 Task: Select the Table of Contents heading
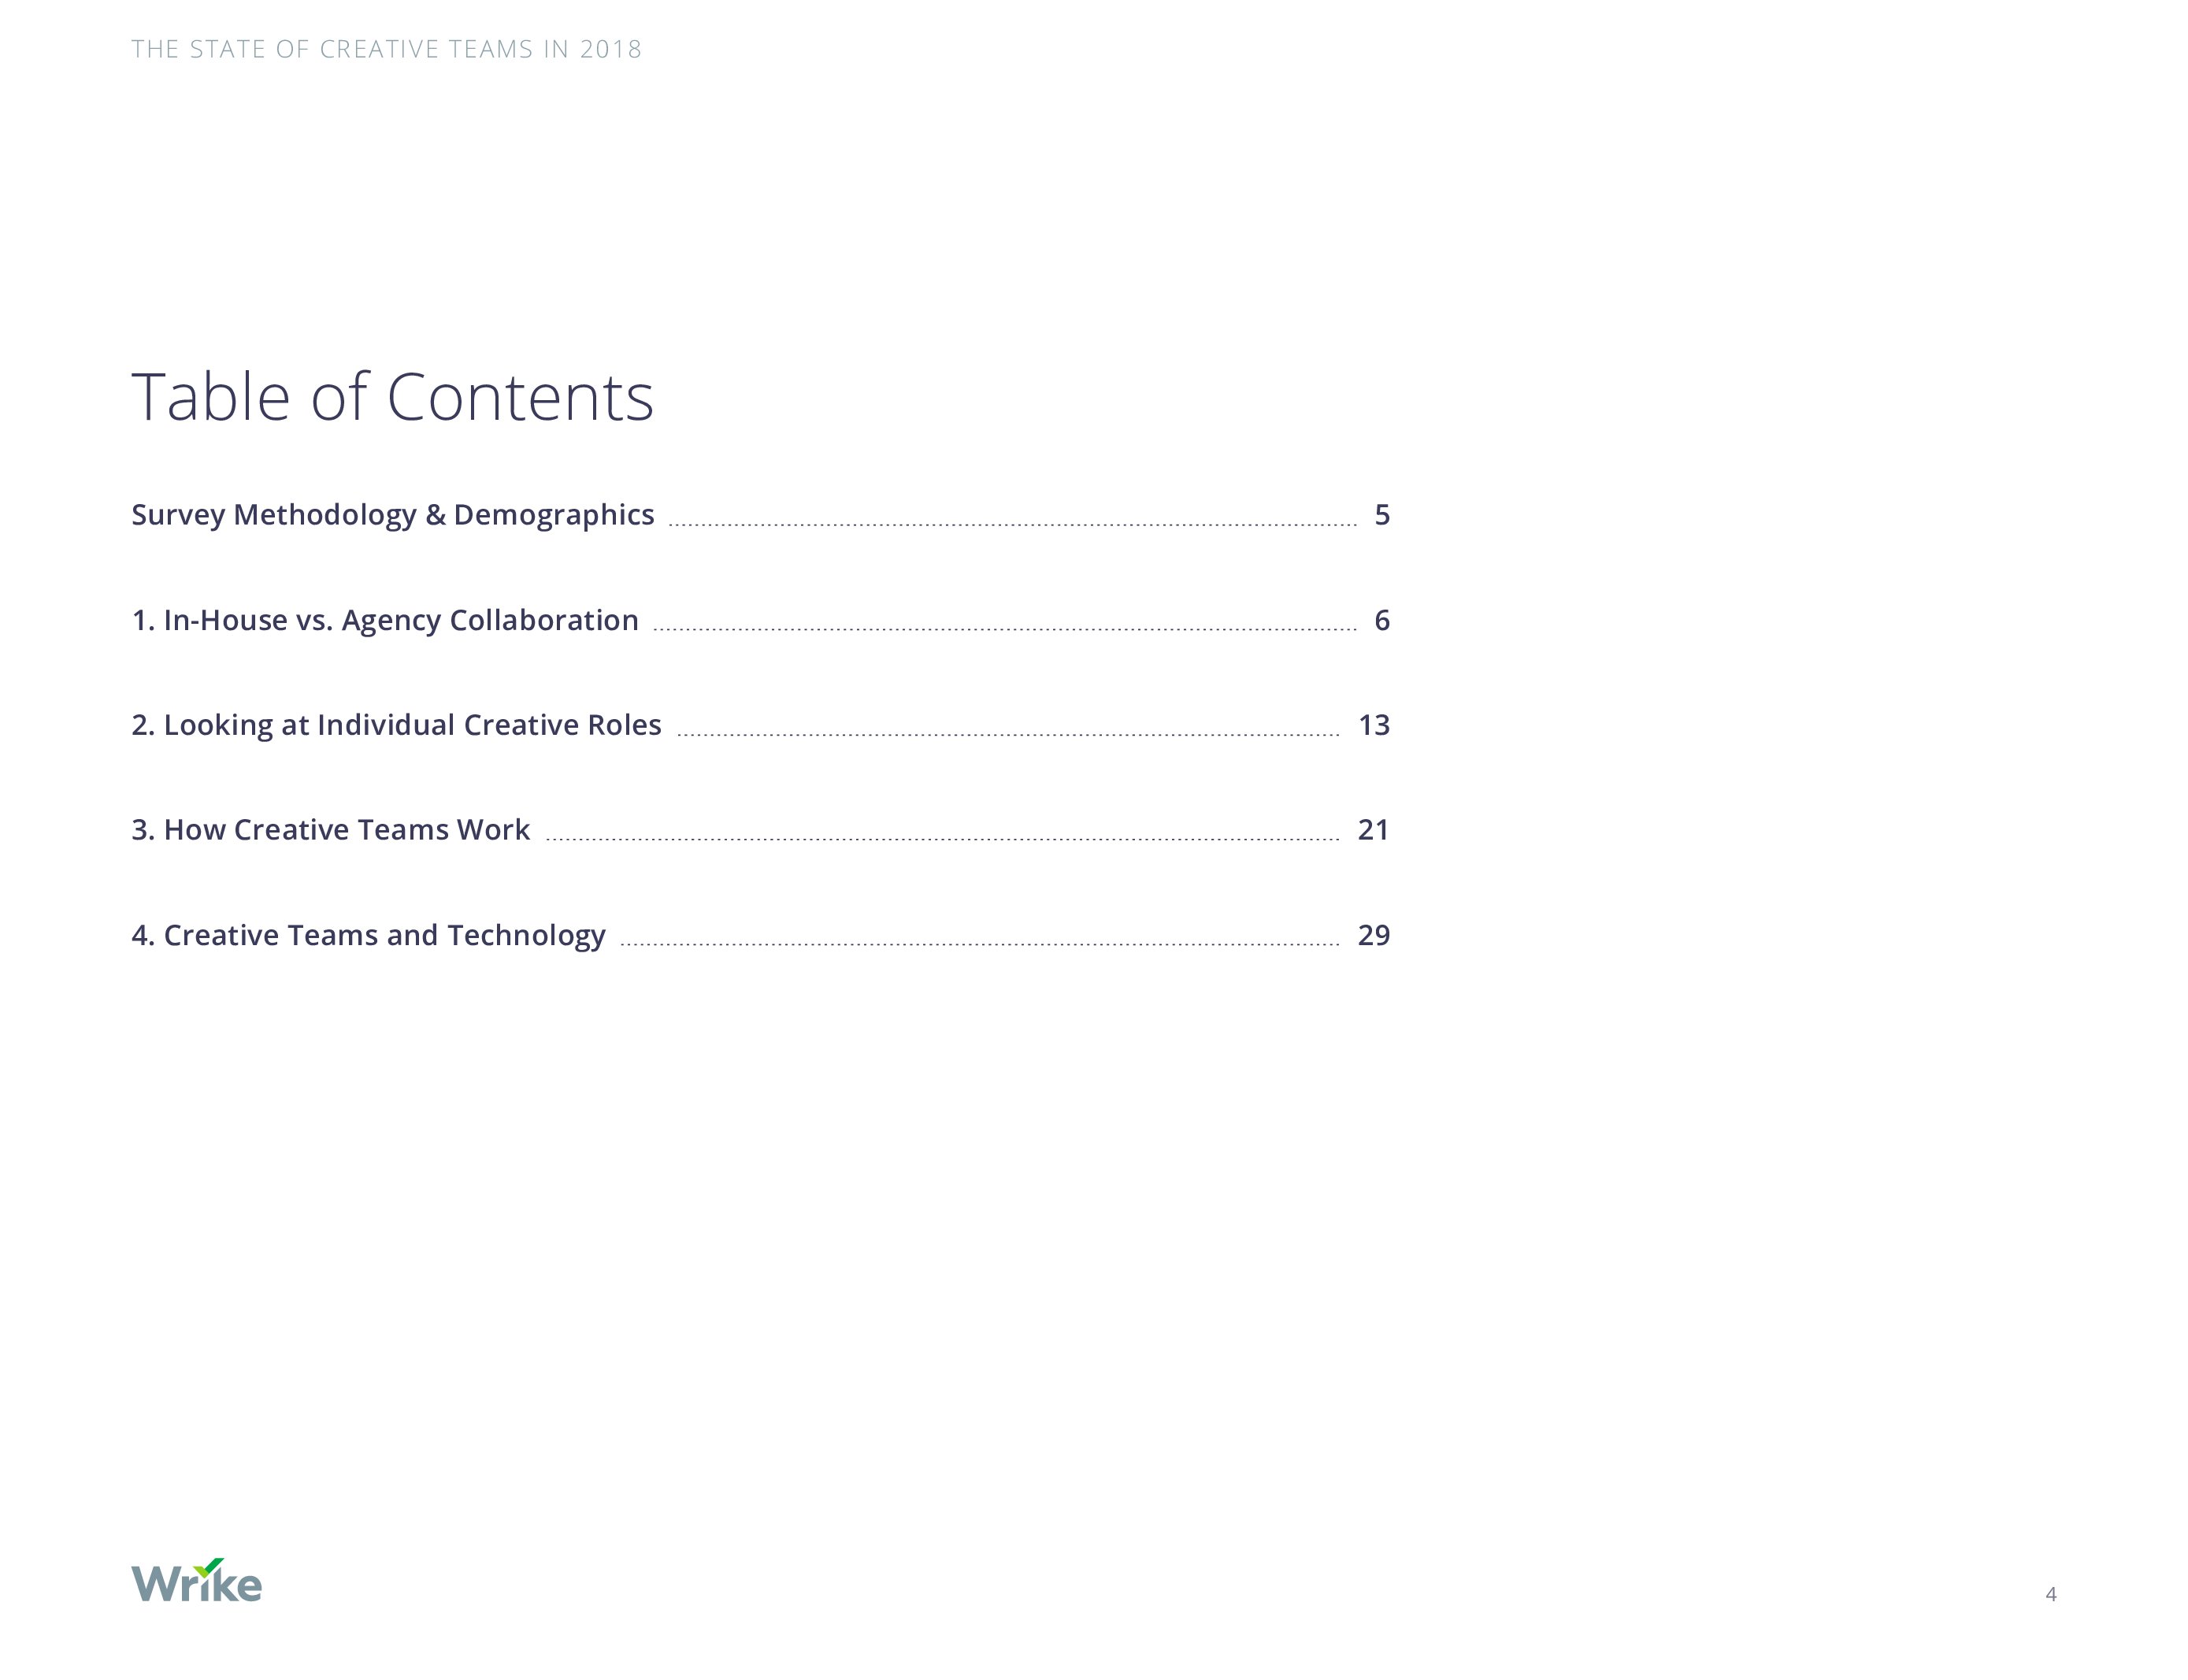[392, 397]
